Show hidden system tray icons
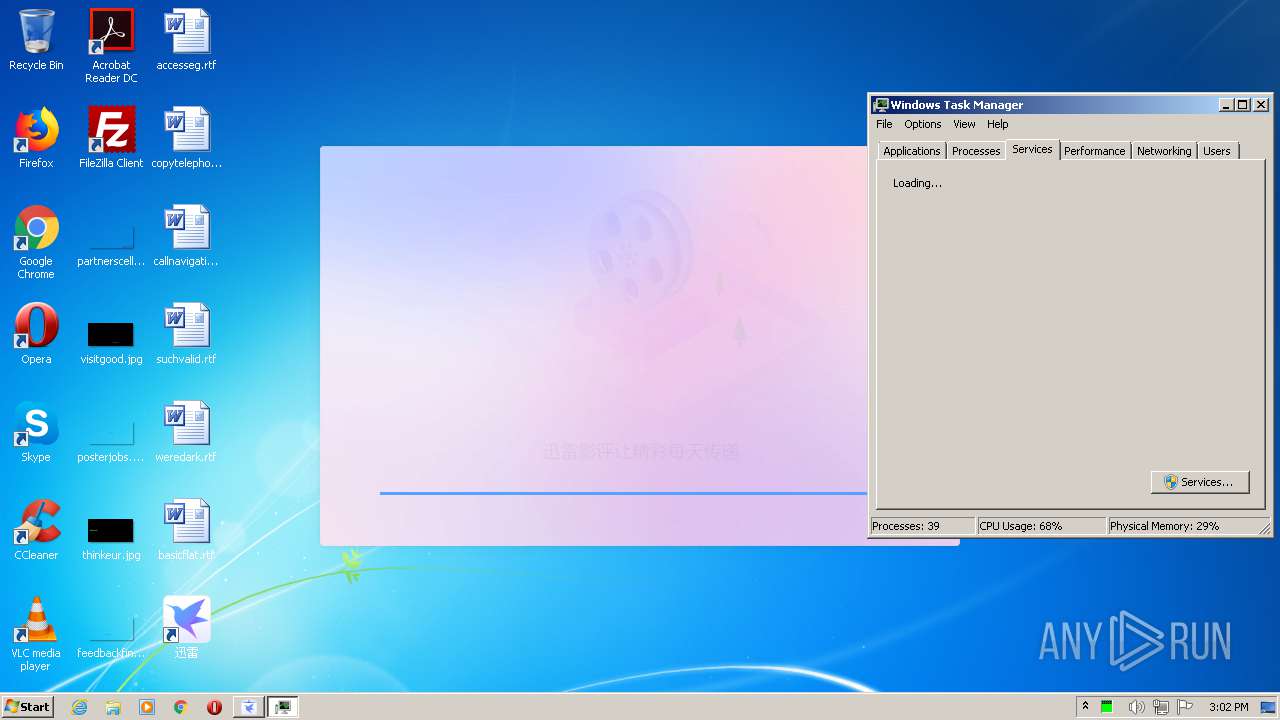 point(1085,707)
